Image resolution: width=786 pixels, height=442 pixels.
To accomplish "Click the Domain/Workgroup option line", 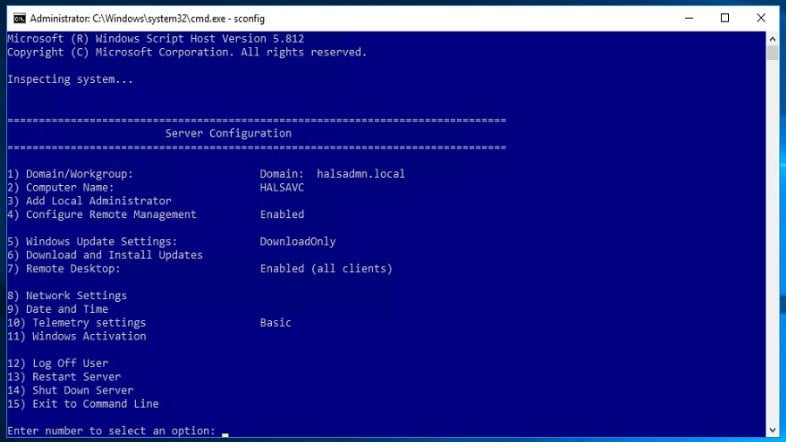I will [70, 174].
